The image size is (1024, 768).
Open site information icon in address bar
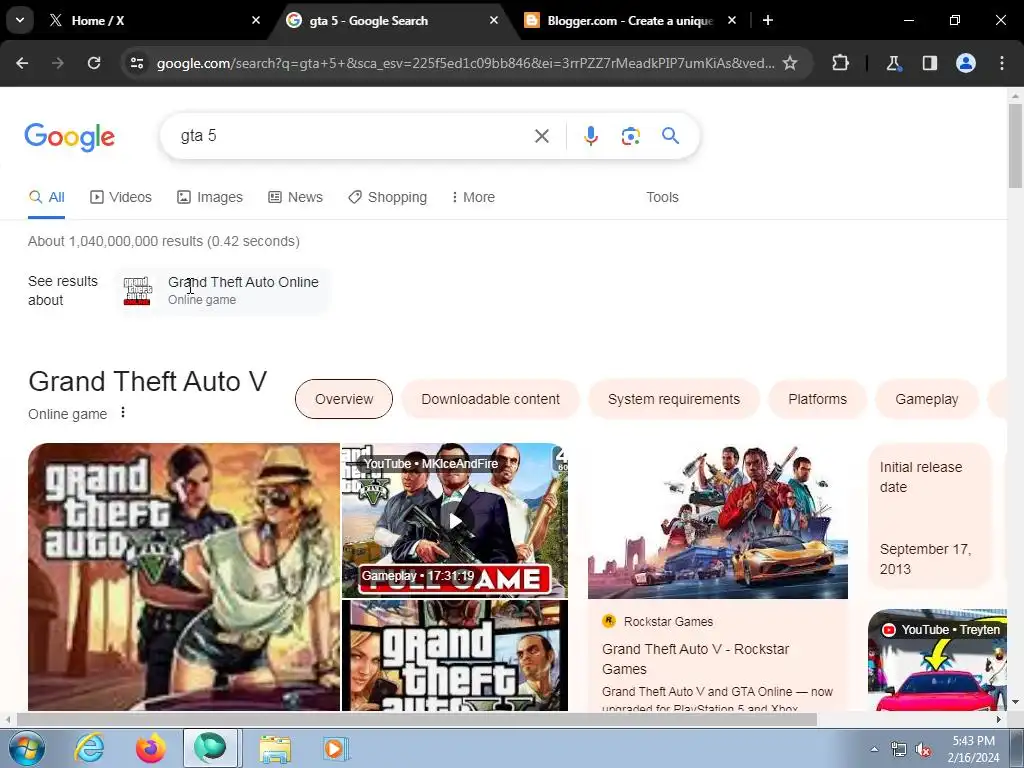136,63
